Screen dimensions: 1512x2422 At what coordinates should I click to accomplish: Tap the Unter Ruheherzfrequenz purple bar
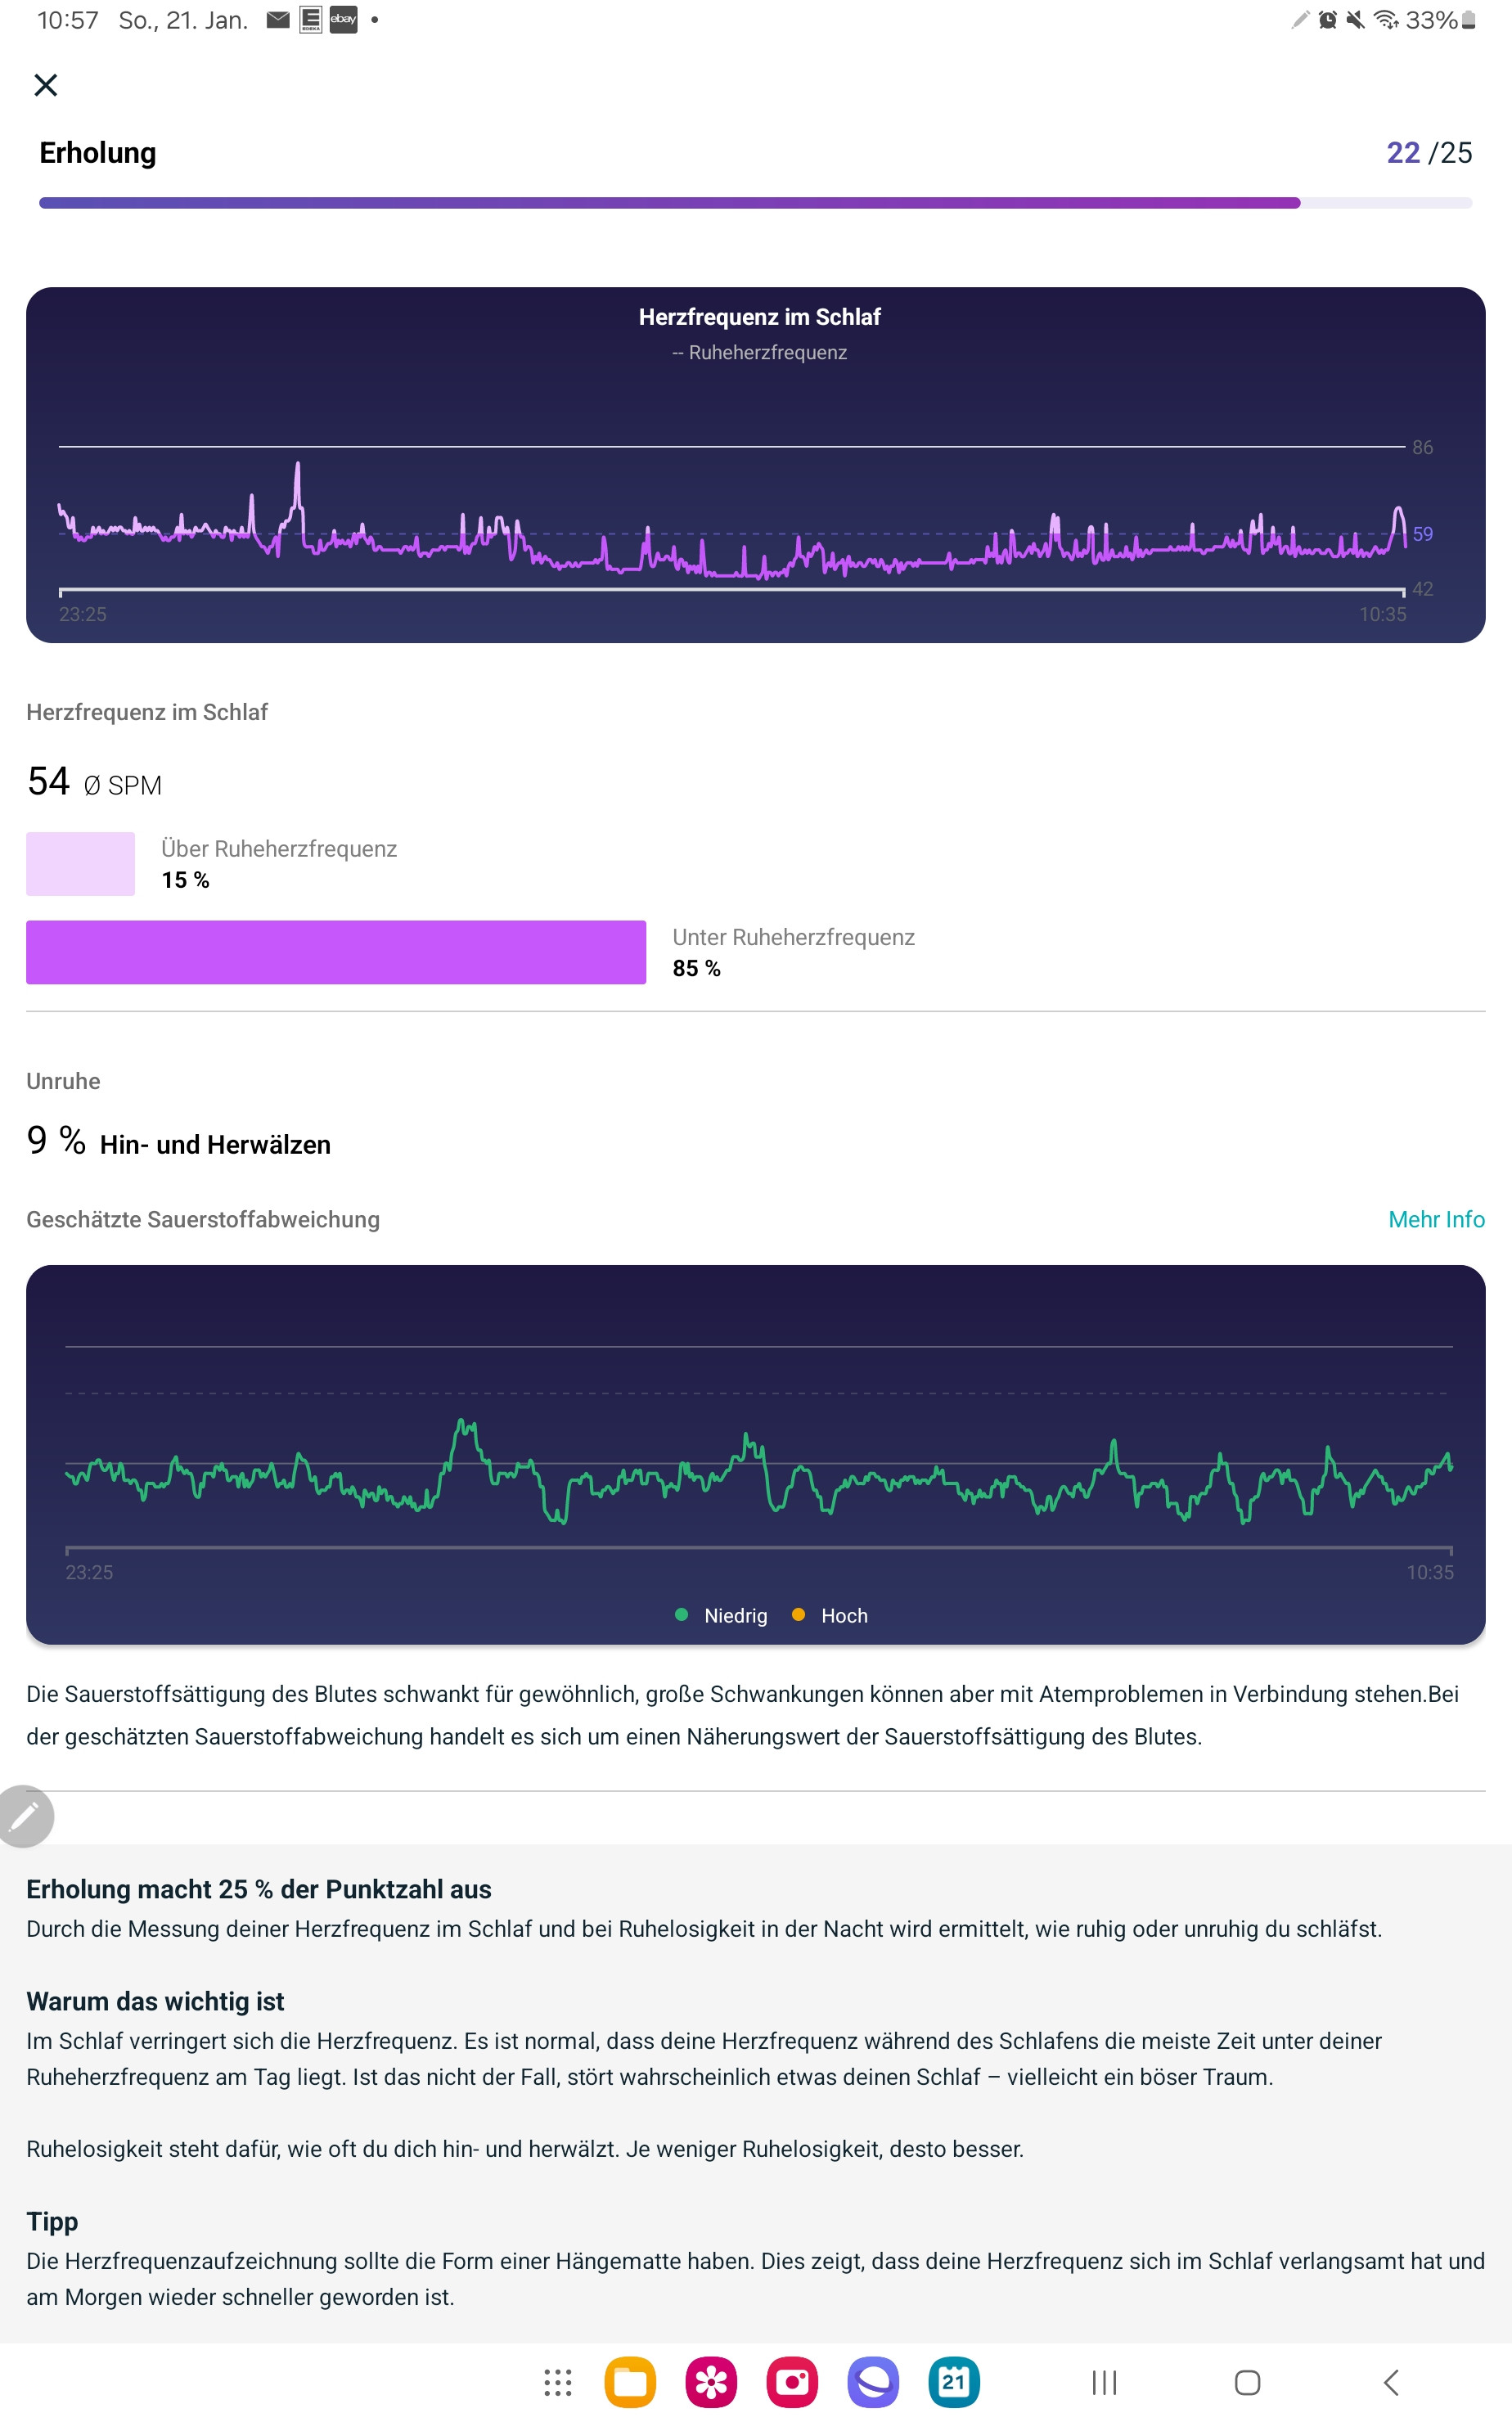point(336,952)
